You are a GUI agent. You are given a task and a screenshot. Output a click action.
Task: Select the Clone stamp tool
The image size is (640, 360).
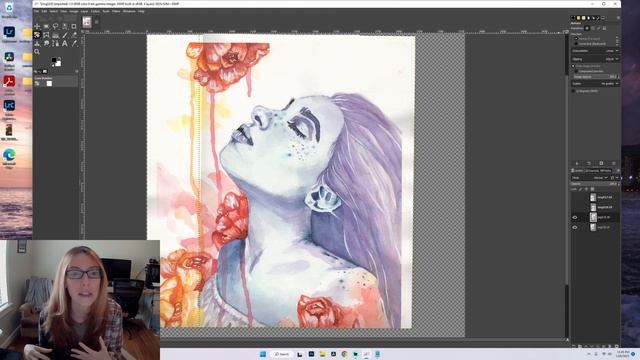(x=37, y=44)
